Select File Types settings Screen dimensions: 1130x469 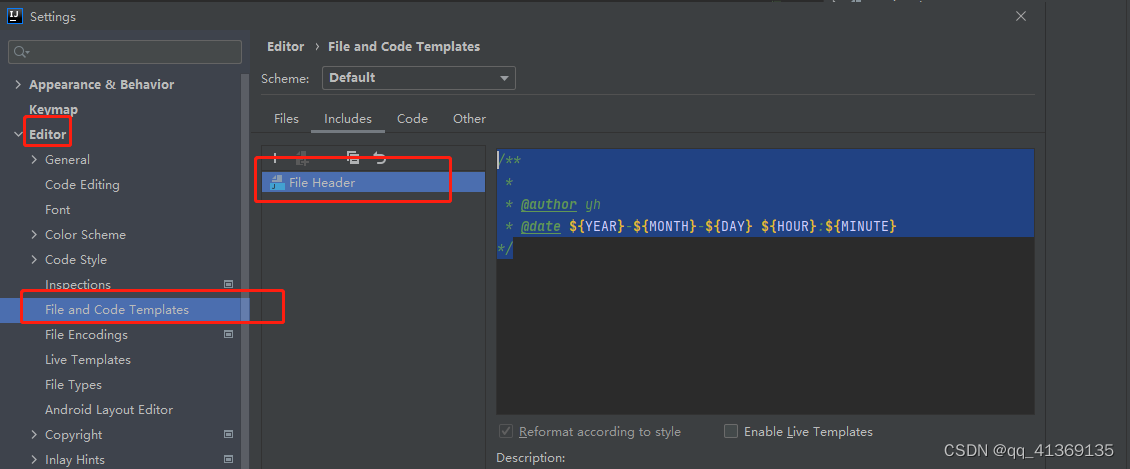click(x=74, y=385)
